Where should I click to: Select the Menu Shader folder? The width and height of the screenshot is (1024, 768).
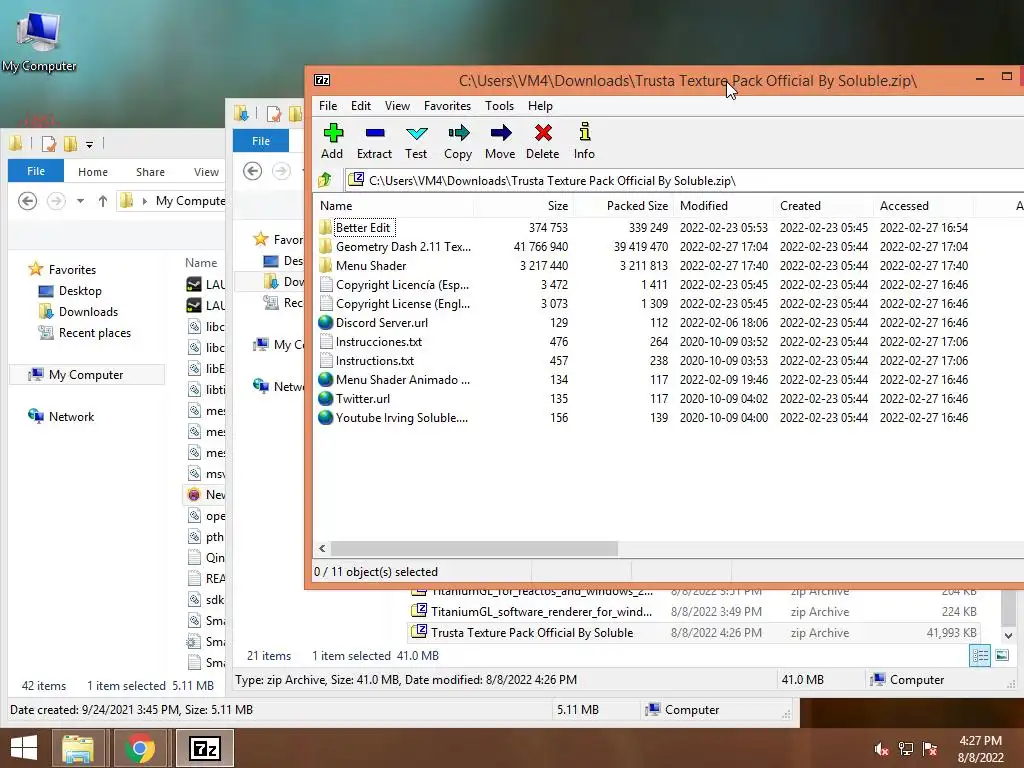point(371,266)
